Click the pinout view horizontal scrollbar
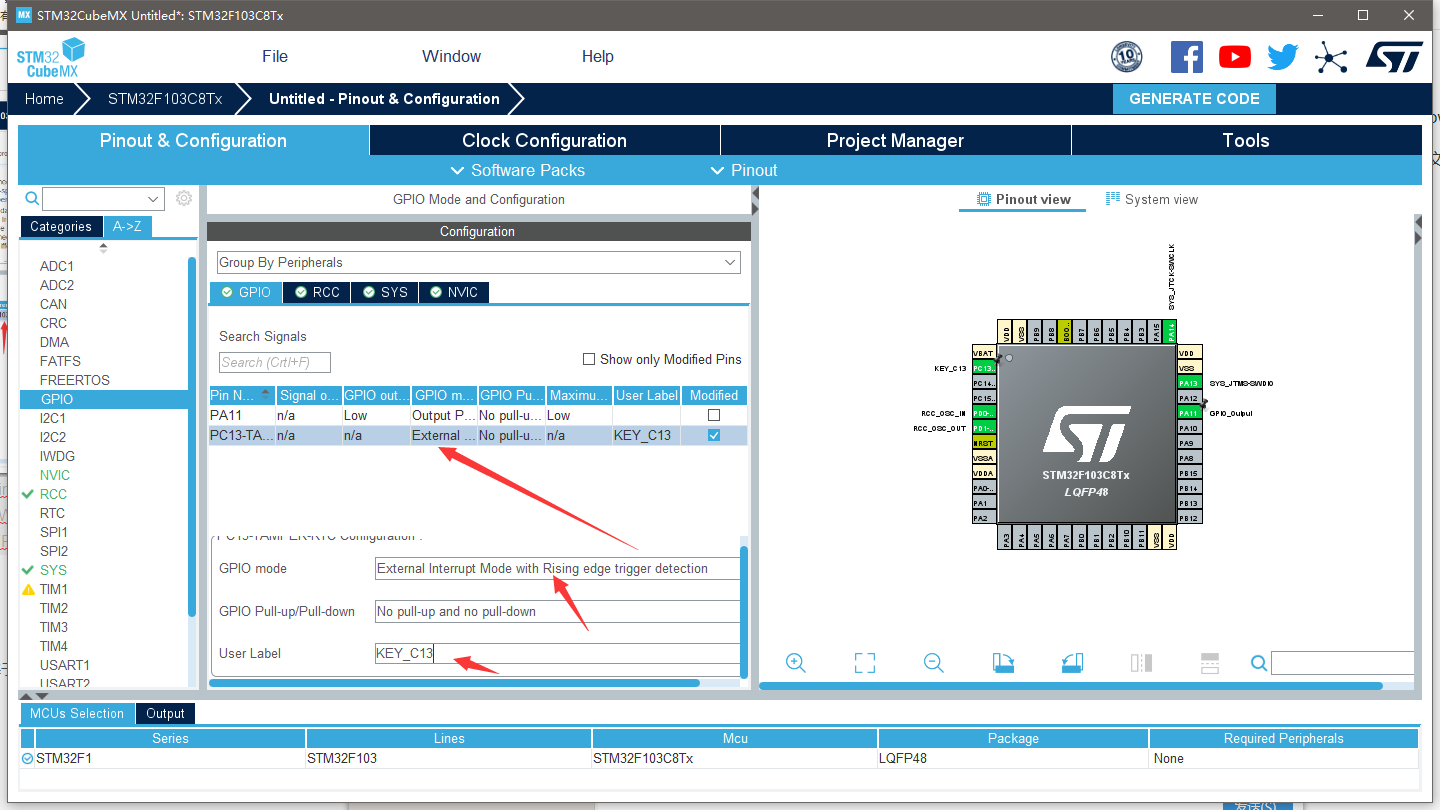1440x810 pixels. coord(1071,686)
